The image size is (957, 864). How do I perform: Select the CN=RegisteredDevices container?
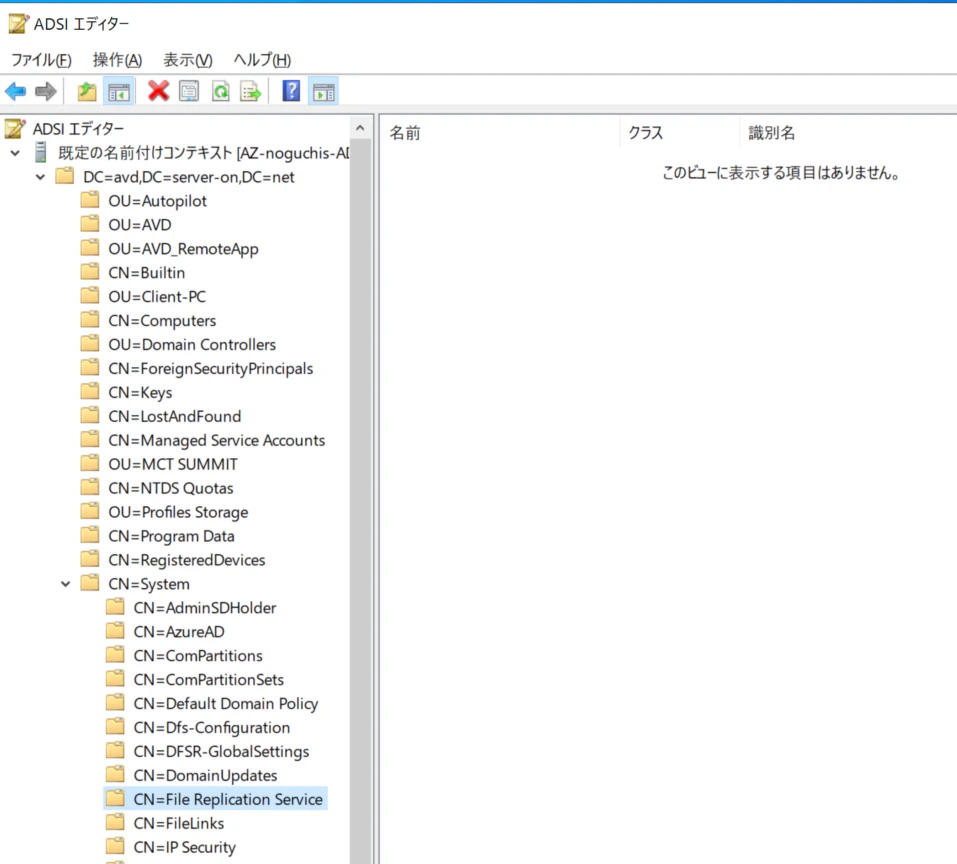pos(187,560)
